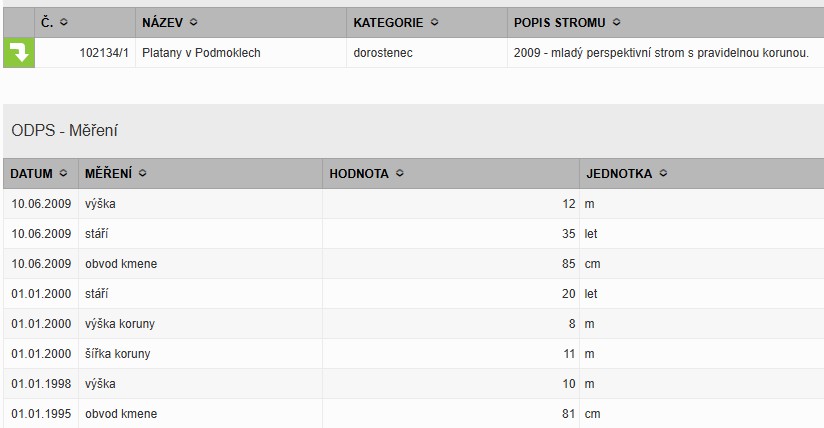Sort the KATEGORIE column using its arrows
This screenshot has width=824, height=428.
coord(433,21)
